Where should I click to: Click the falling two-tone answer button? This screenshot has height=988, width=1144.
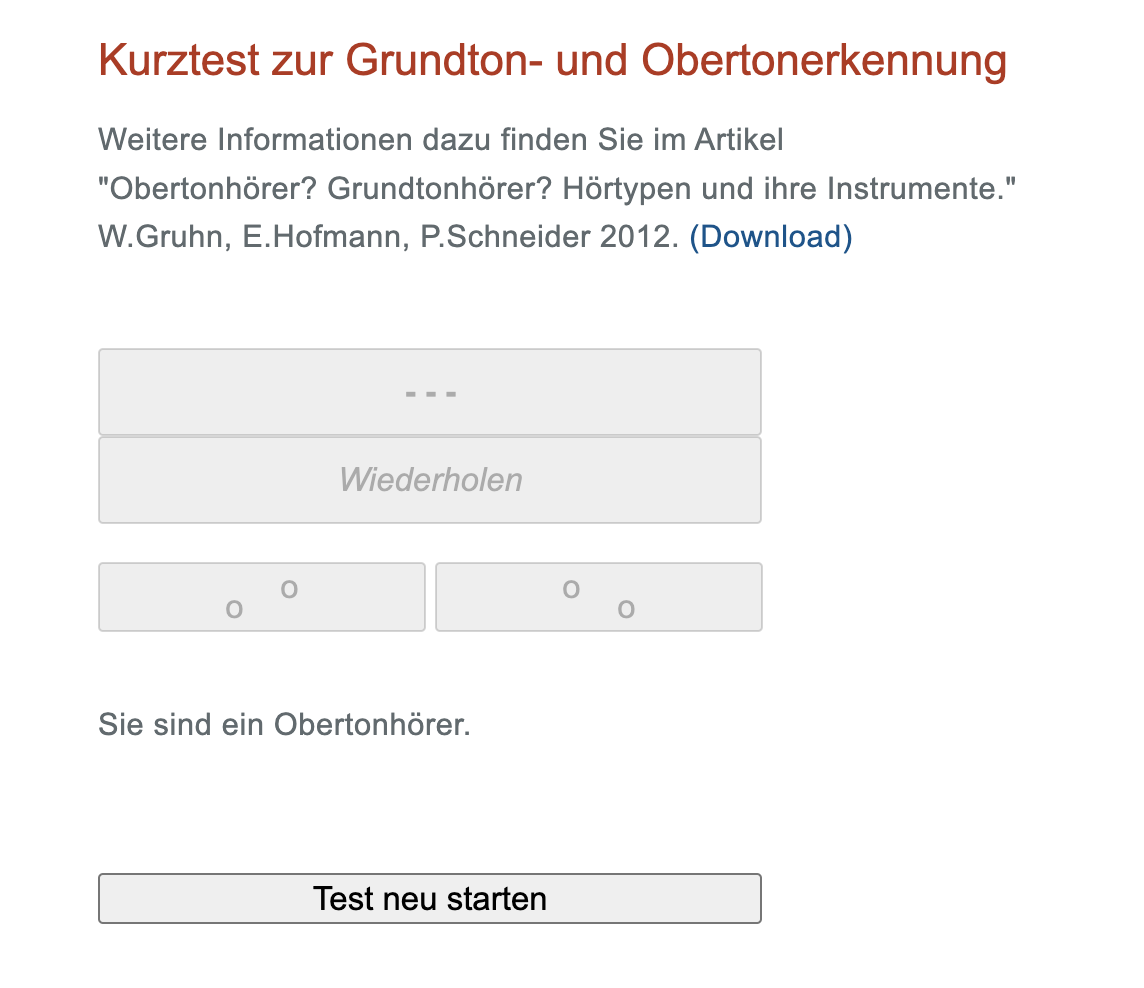point(598,597)
